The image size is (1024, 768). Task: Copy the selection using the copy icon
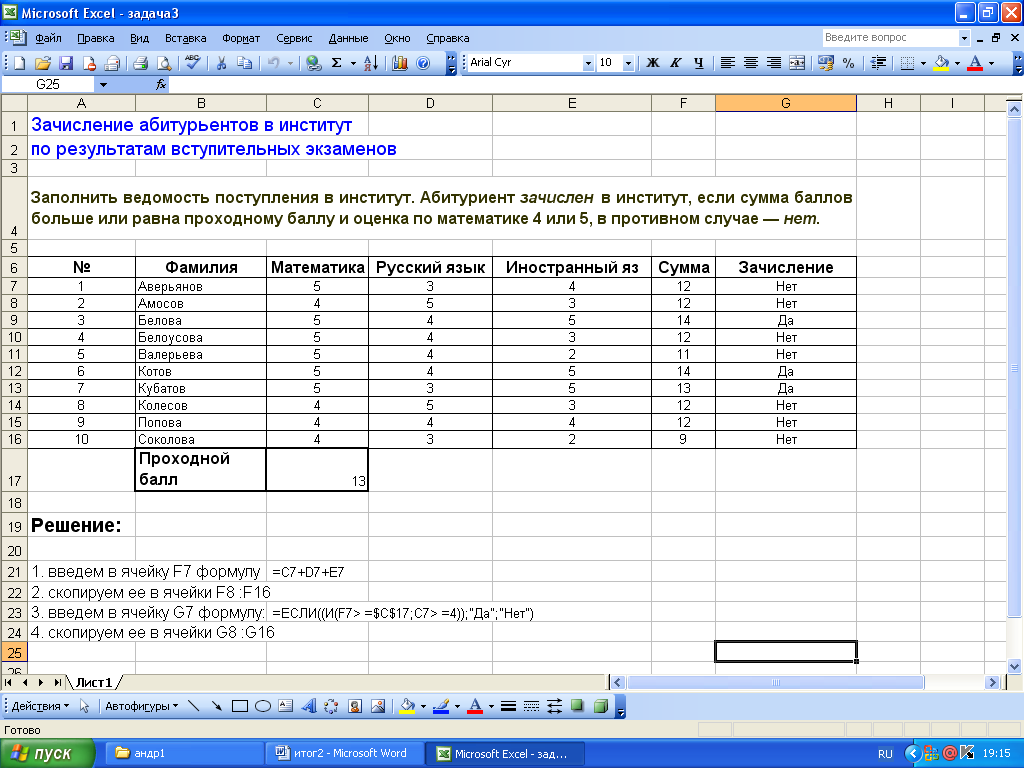coord(244,63)
